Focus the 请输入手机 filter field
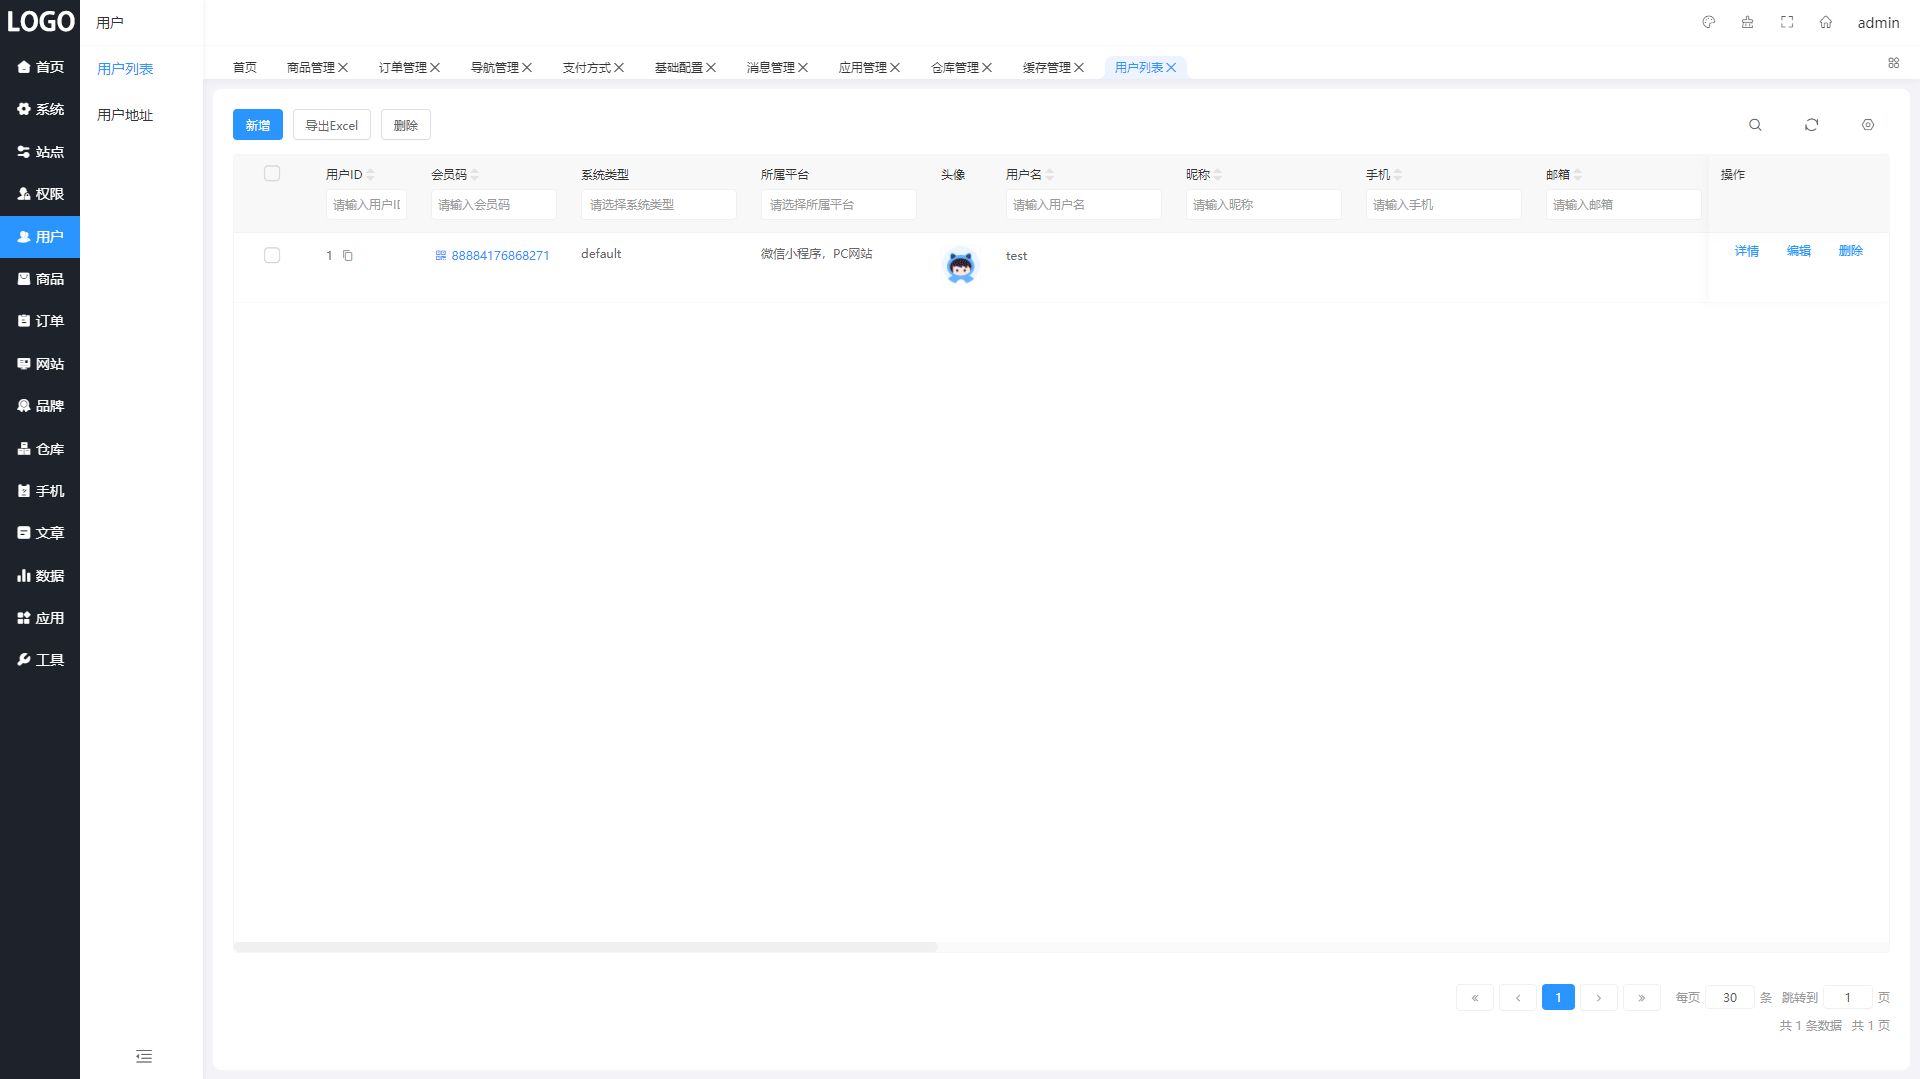The width and height of the screenshot is (1920, 1079). tap(1443, 204)
